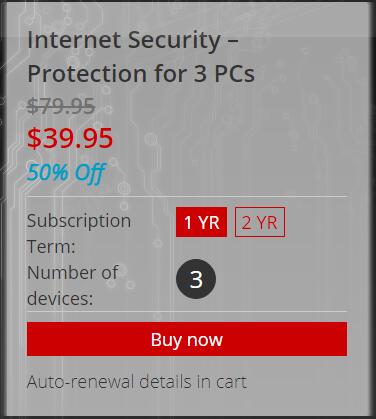Click the word "Auto-renewal" below Buy now
Viewport: 376px width, 419px height.
[x=80, y=382]
